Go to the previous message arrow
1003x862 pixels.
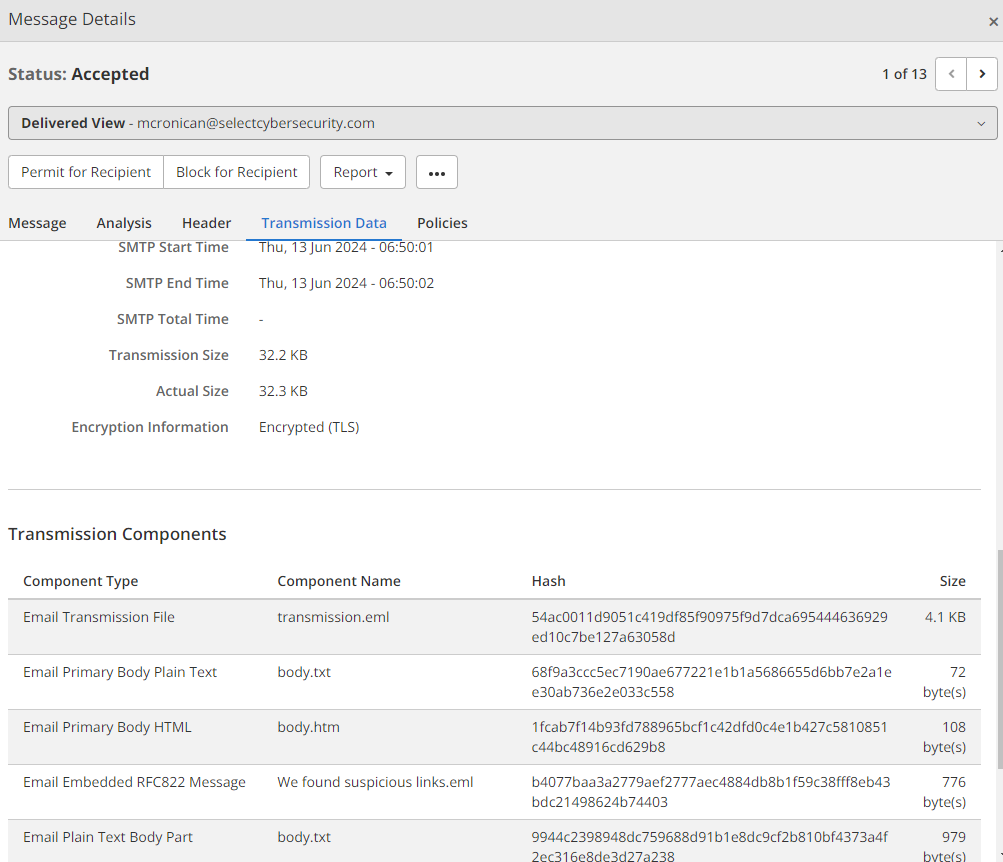(951, 74)
